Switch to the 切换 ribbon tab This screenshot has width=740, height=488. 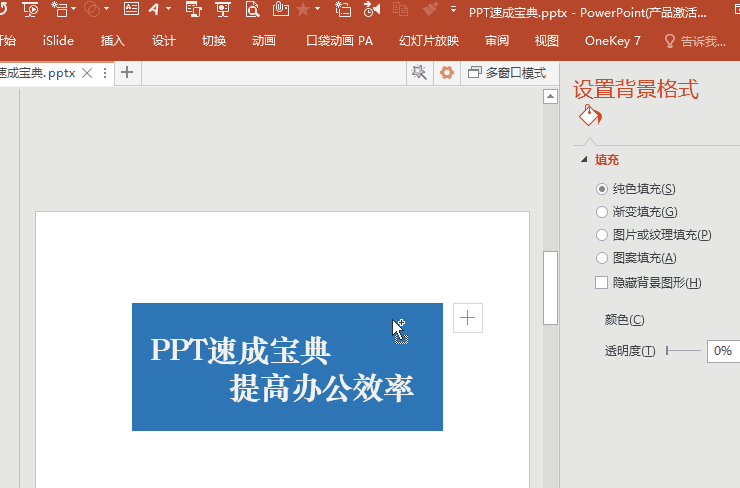[x=214, y=41]
